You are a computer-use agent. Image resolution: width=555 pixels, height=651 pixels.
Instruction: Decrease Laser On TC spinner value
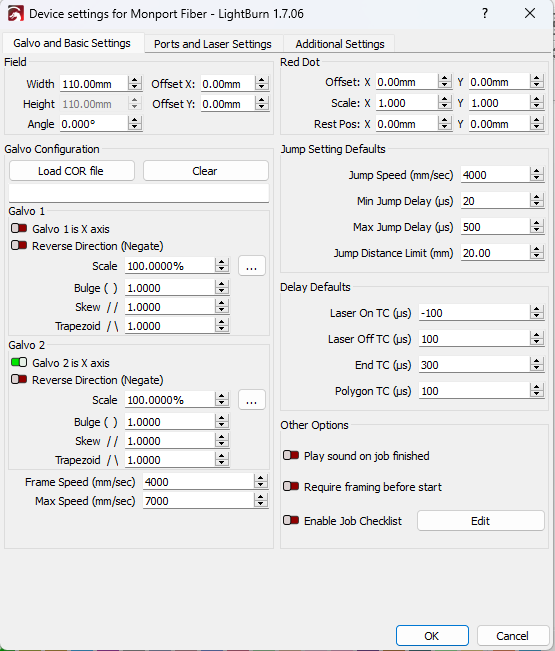pyautogui.click(x=537, y=316)
